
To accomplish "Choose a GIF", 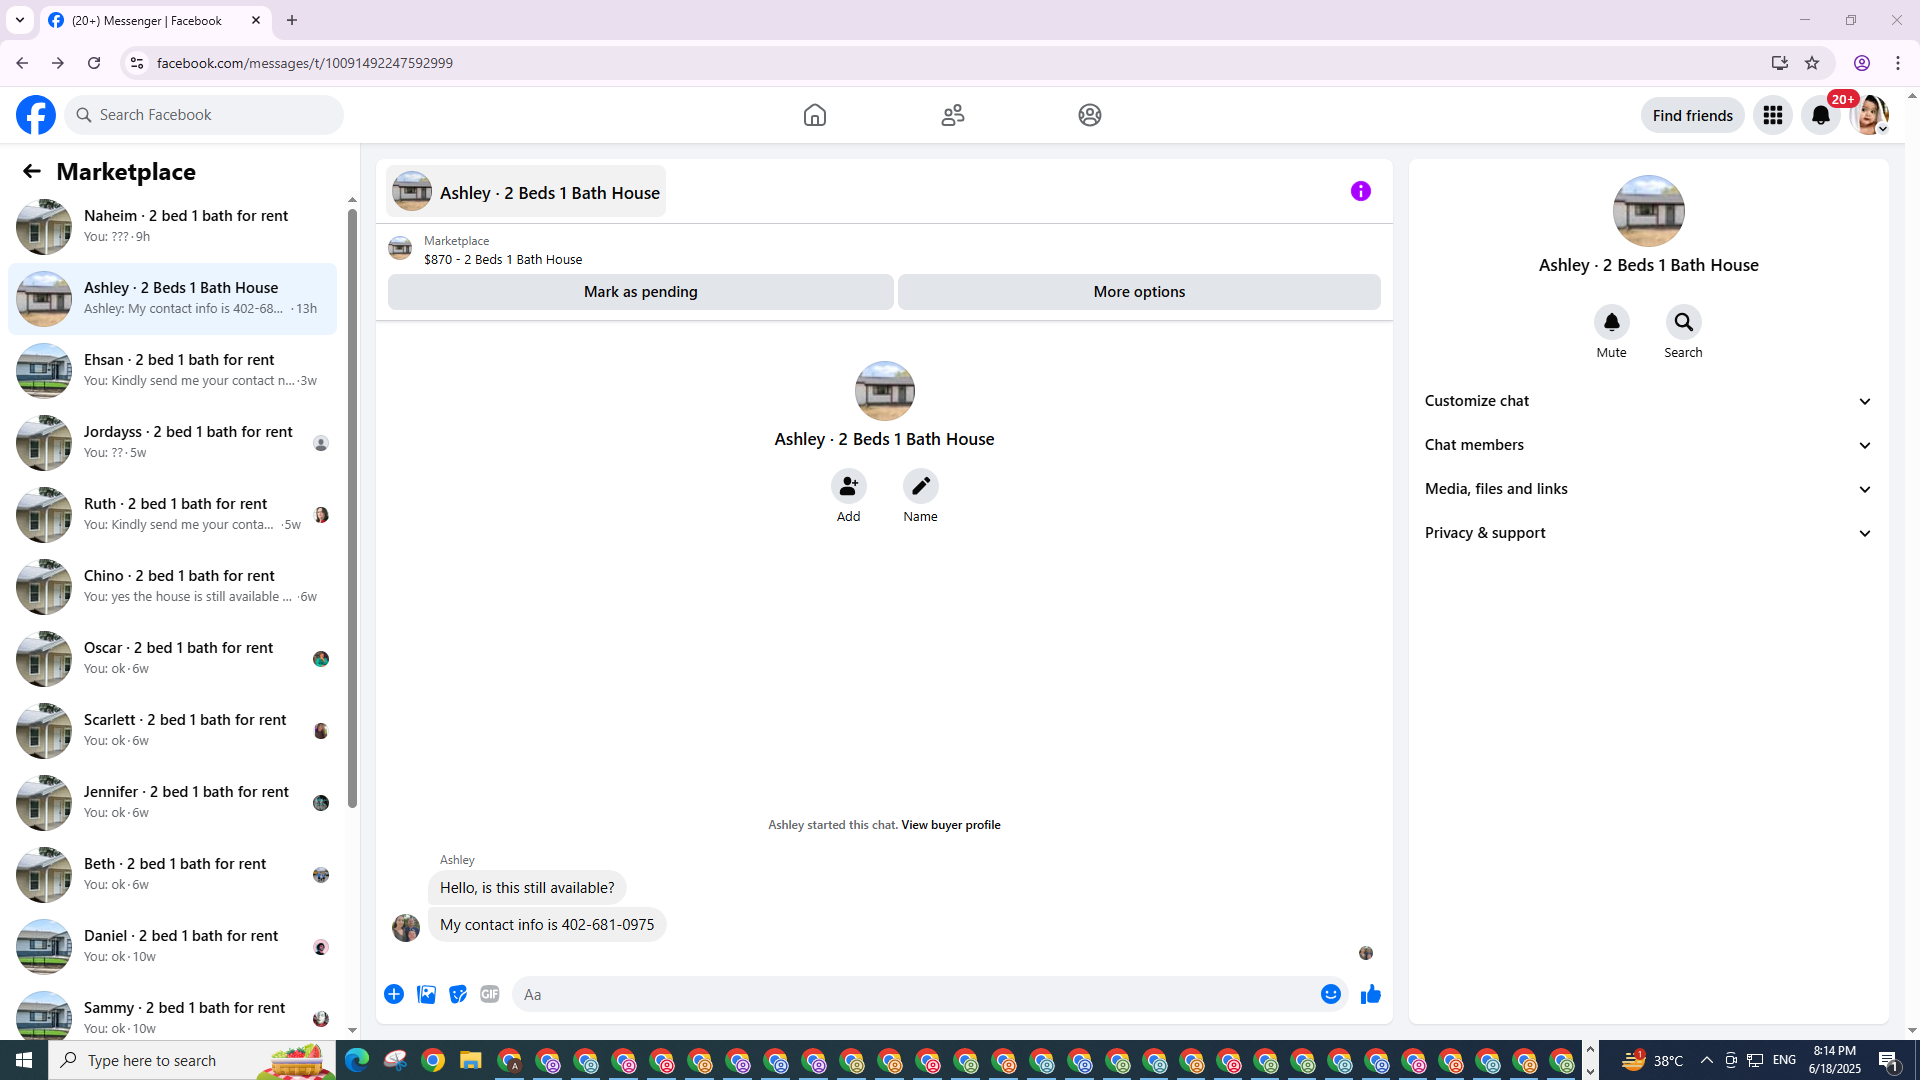I will click(x=490, y=994).
